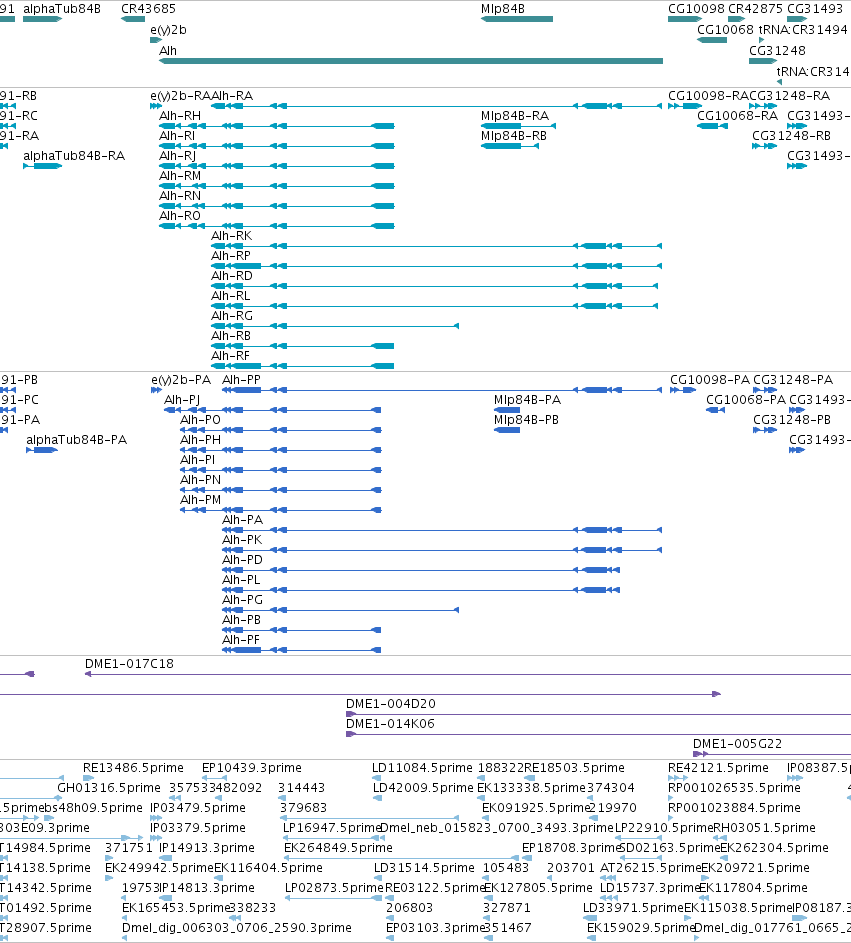The image size is (851, 943).
Task: Click the Alh-RI transcript label
Action: pos(177,136)
